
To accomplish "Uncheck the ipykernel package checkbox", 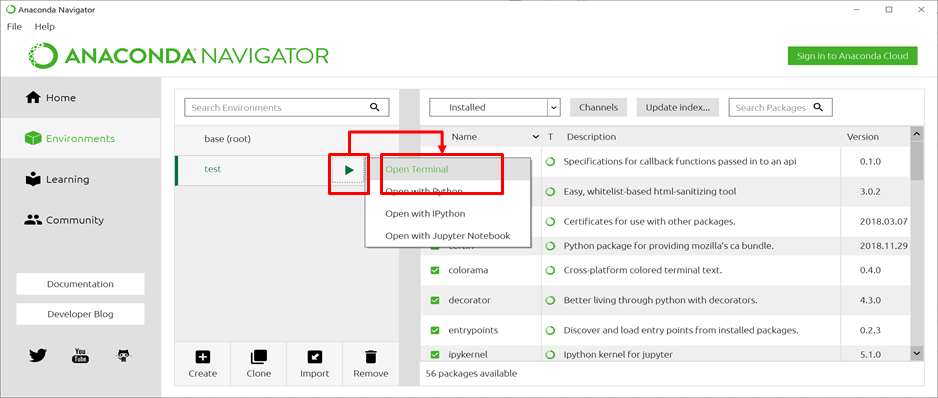I will [x=435, y=354].
